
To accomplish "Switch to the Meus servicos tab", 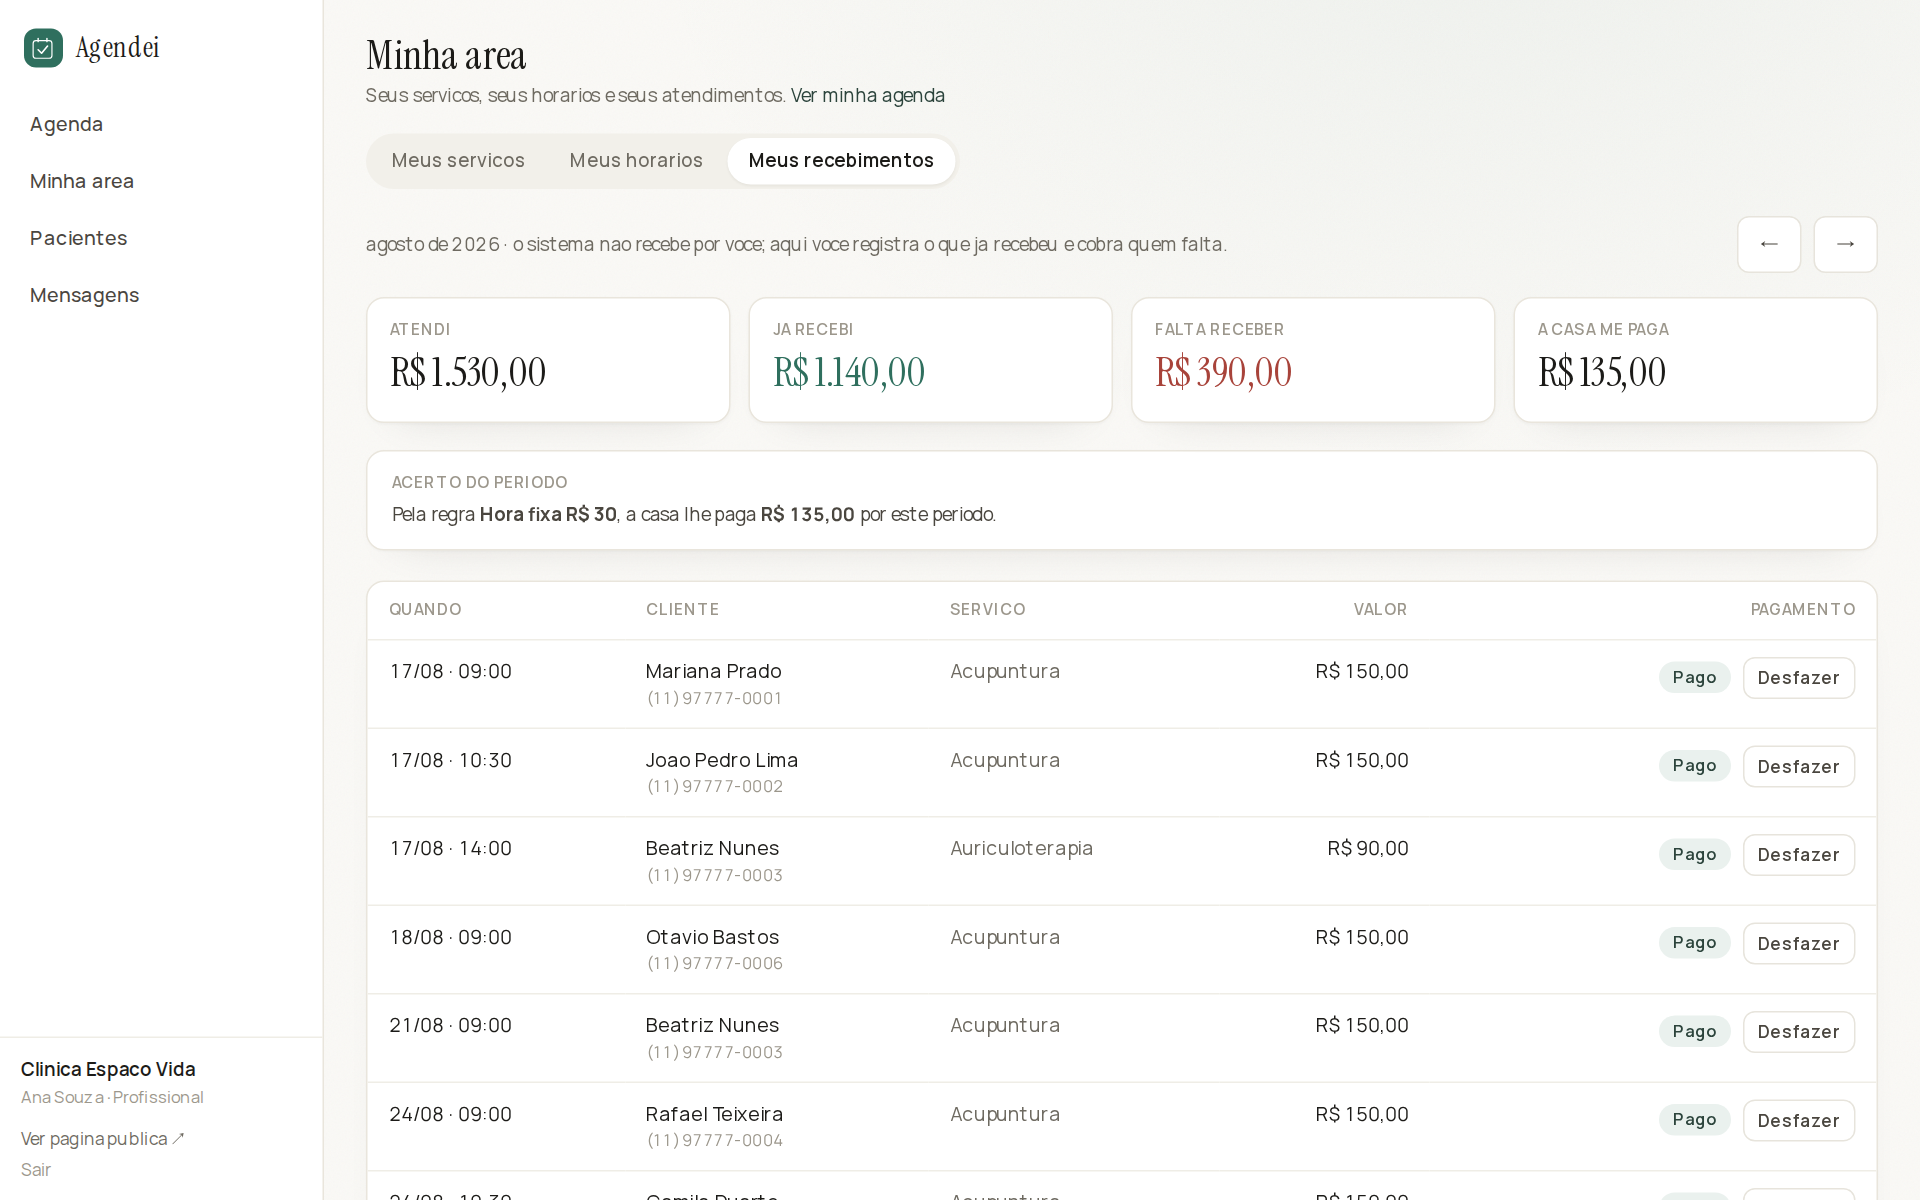I will pyautogui.click(x=458, y=160).
